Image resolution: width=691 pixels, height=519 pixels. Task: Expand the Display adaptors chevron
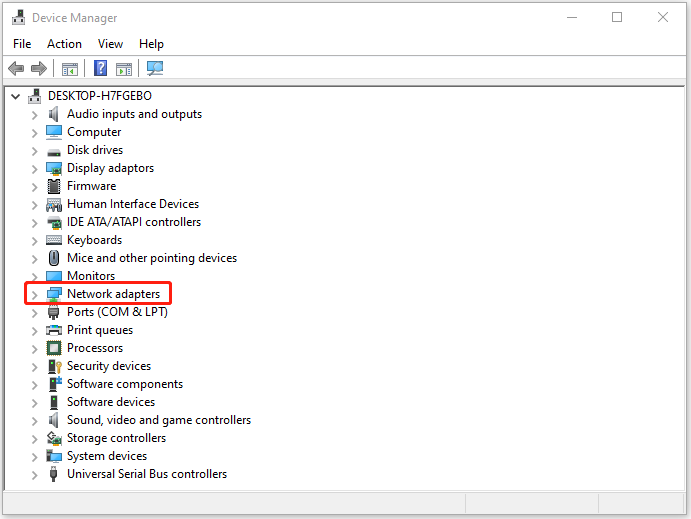click(34, 169)
